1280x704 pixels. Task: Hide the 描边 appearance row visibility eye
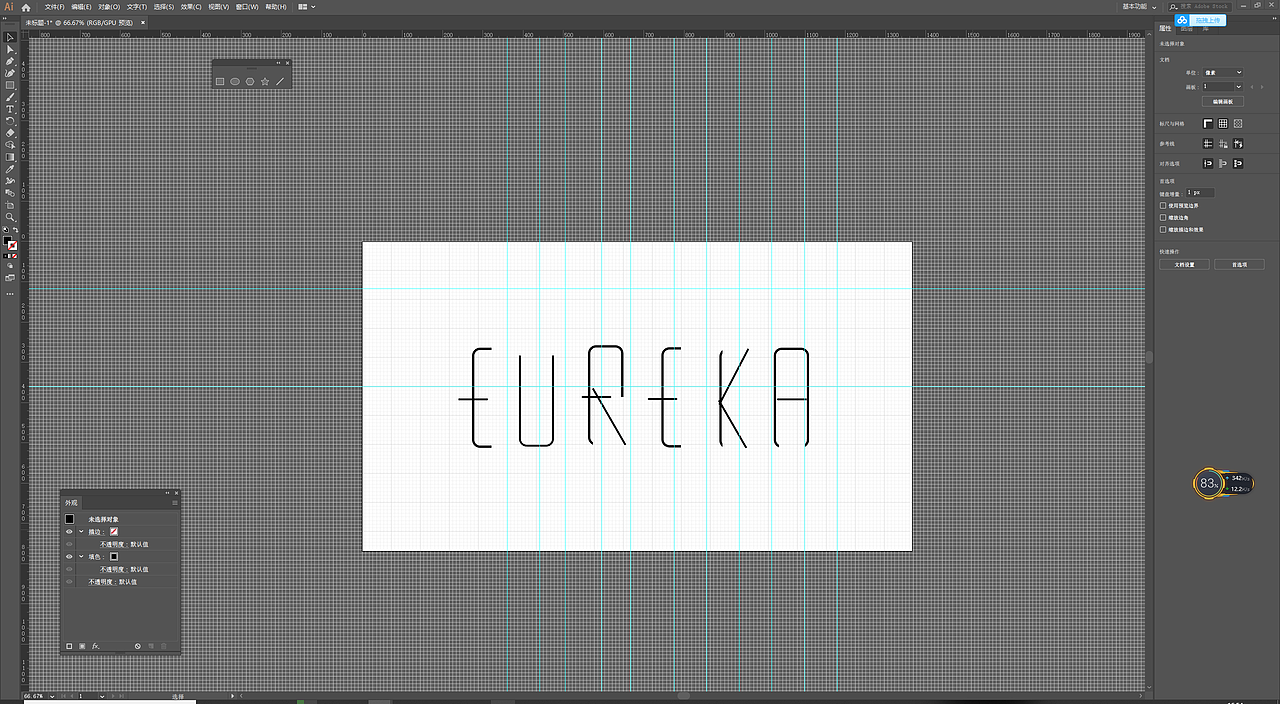click(69, 531)
